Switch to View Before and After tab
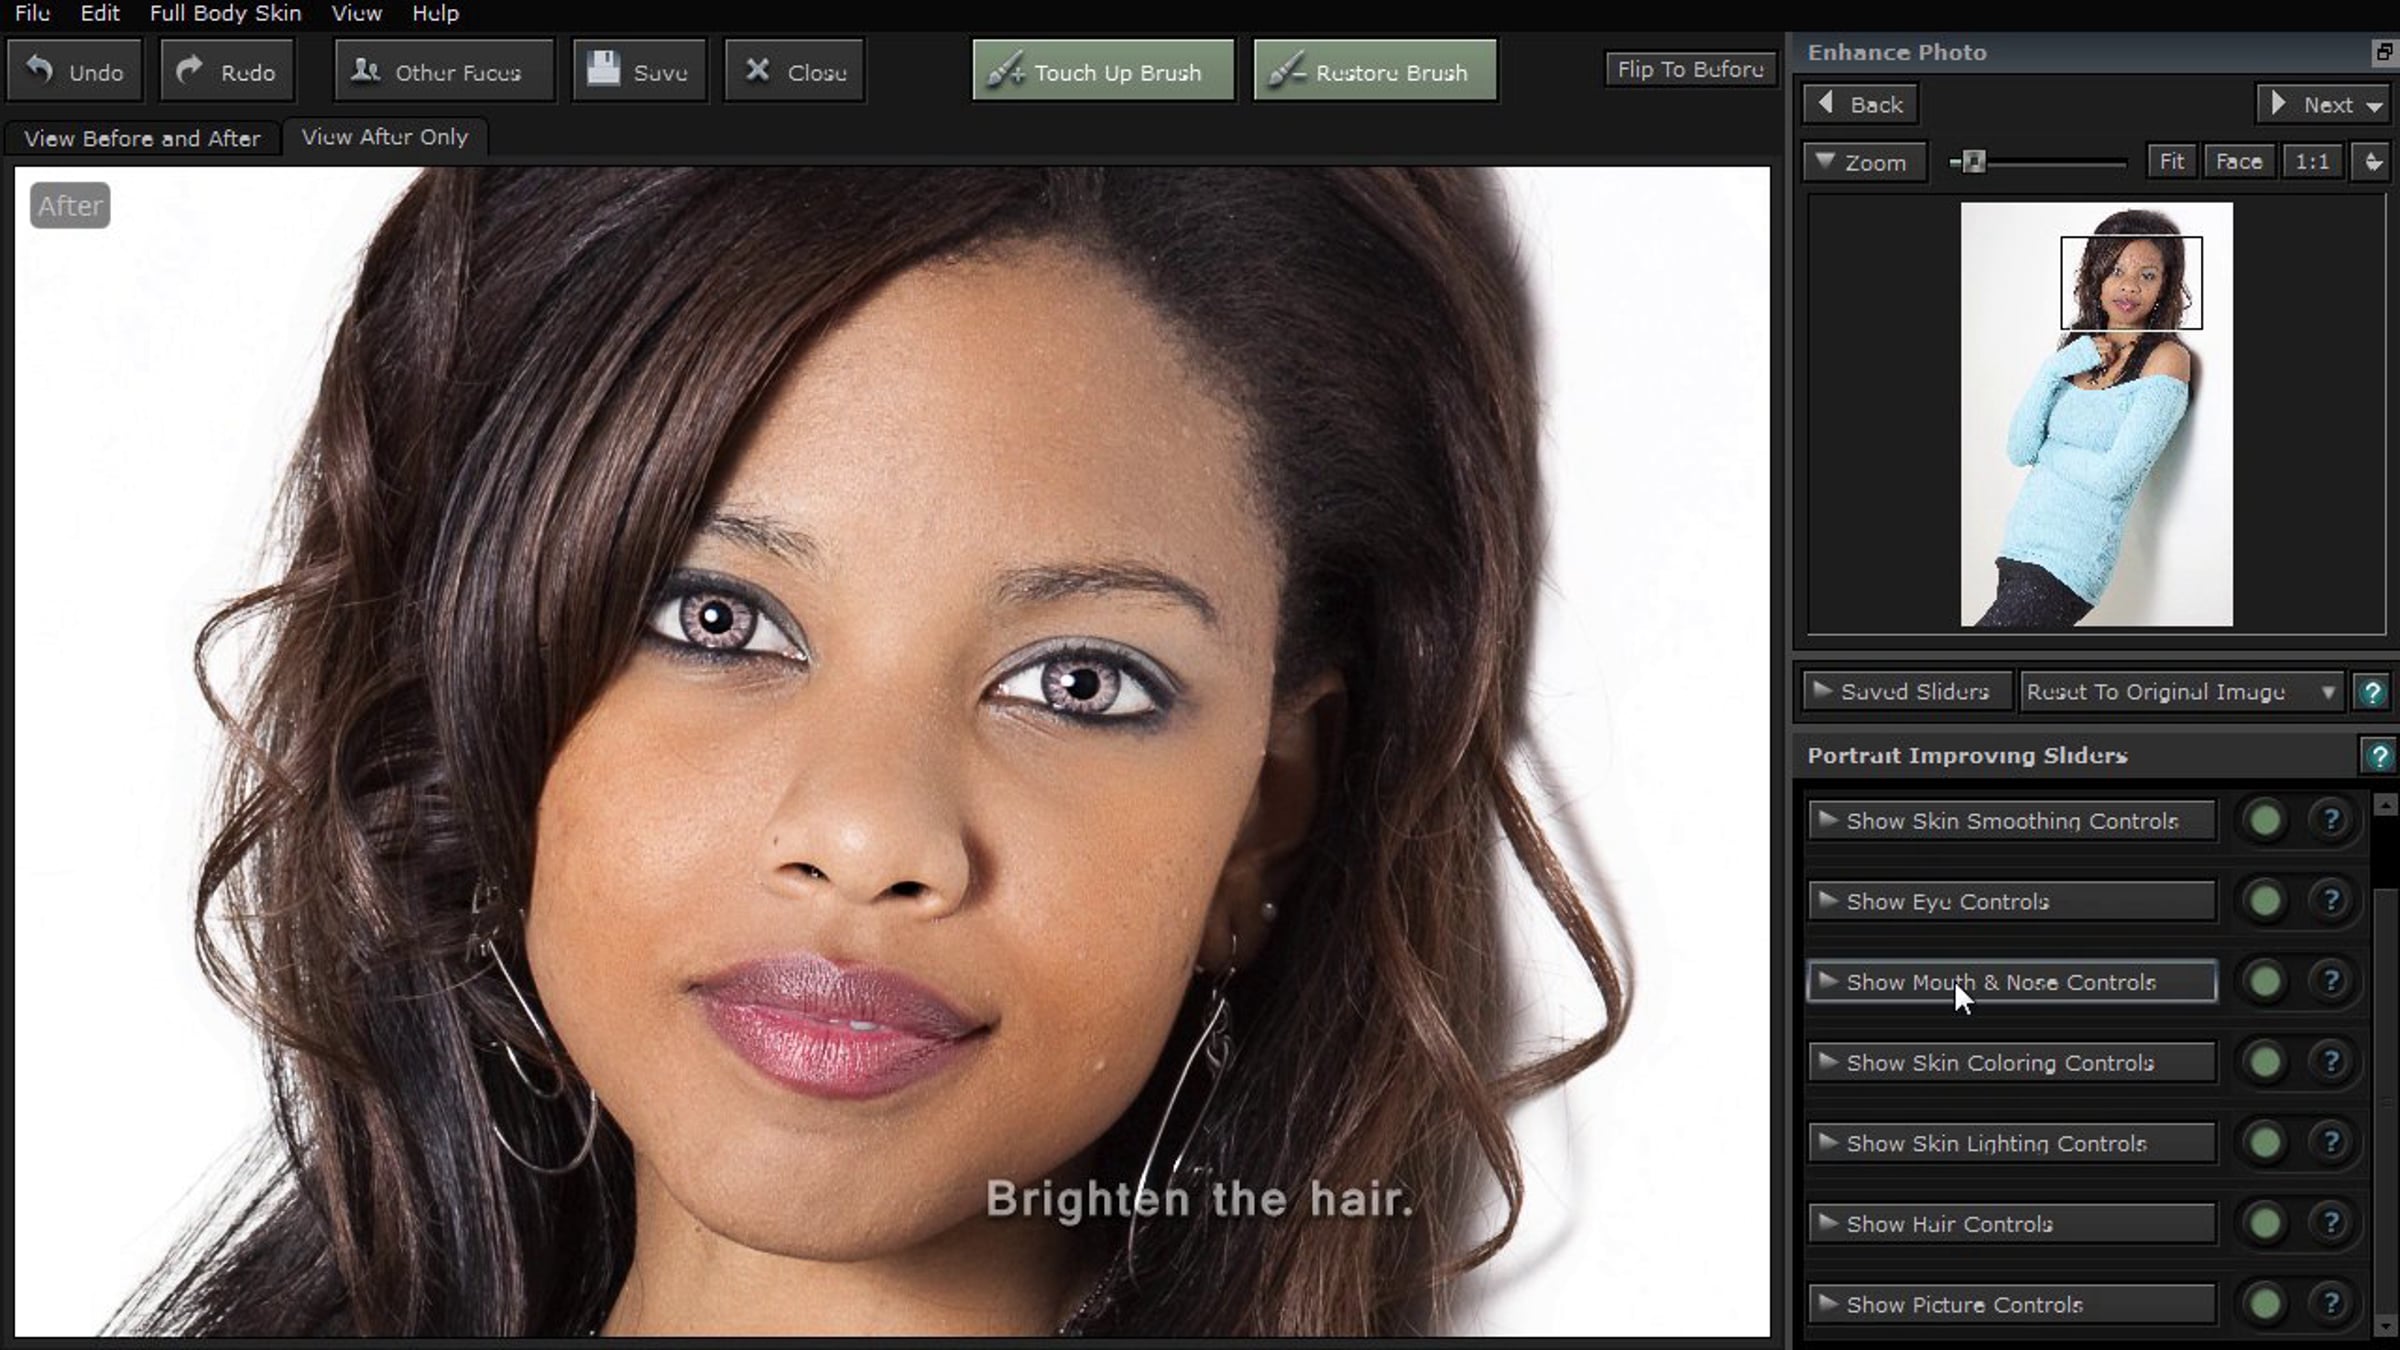Viewport: 2400px width, 1350px height. (142, 138)
